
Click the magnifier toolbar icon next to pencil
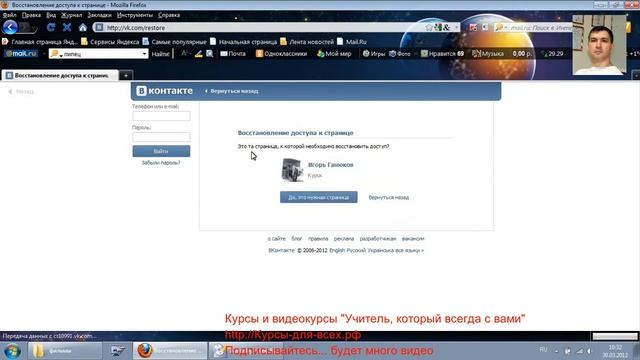pos(209,53)
